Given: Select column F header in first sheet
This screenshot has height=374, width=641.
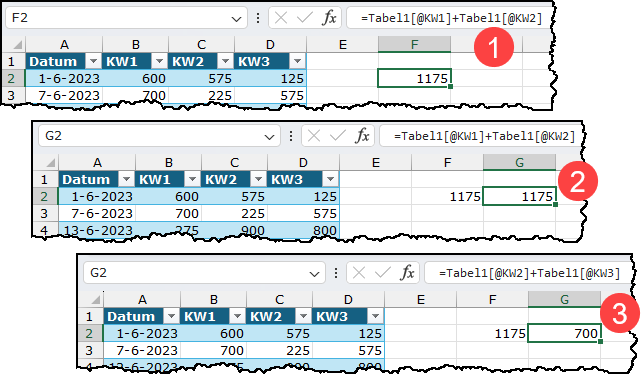Looking at the screenshot, I should (415, 44).
